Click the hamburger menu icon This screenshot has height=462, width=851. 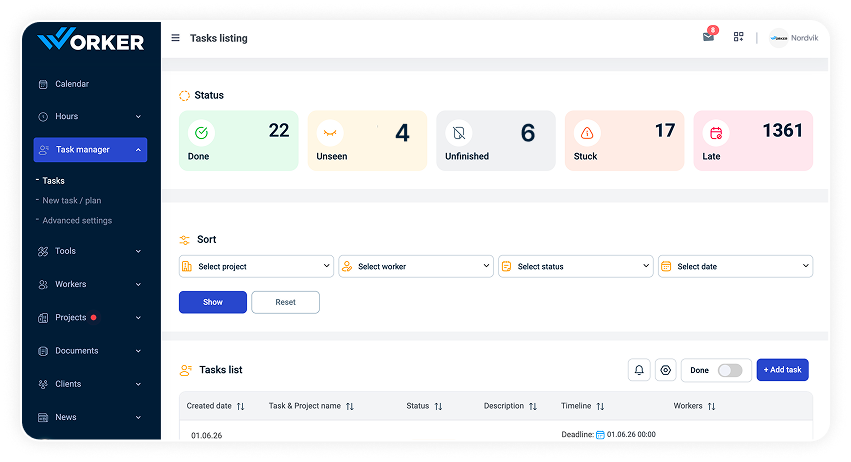coord(175,37)
